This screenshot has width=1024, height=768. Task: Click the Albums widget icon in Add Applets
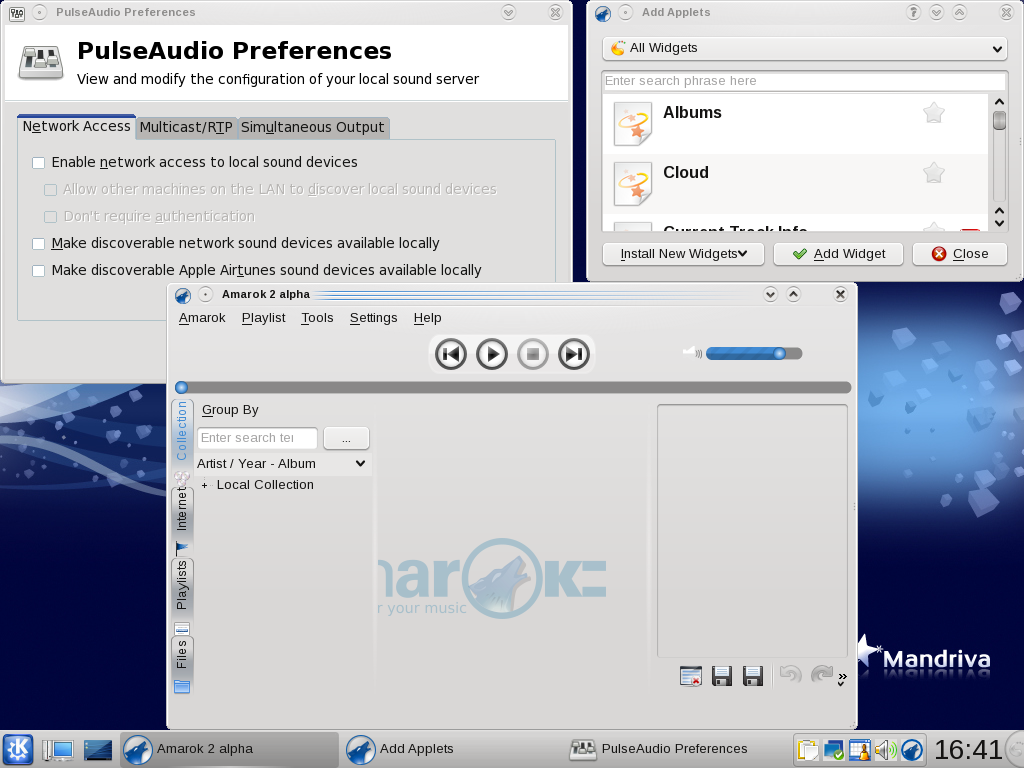click(x=633, y=124)
